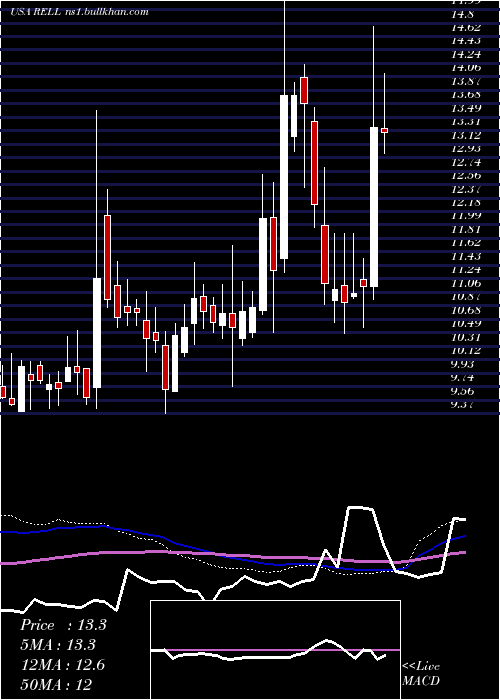
Task: Click the 10.49 price axis label
Action: [x=466, y=324]
